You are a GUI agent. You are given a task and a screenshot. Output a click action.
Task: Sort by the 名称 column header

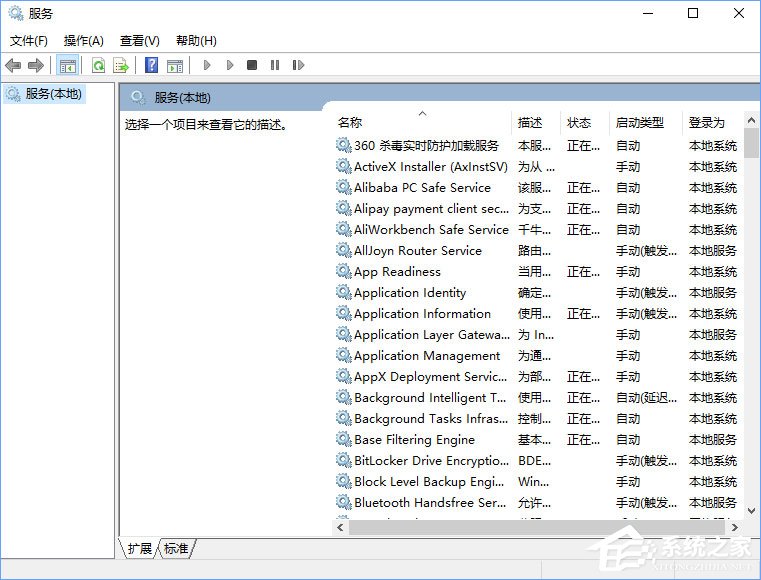[x=350, y=123]
